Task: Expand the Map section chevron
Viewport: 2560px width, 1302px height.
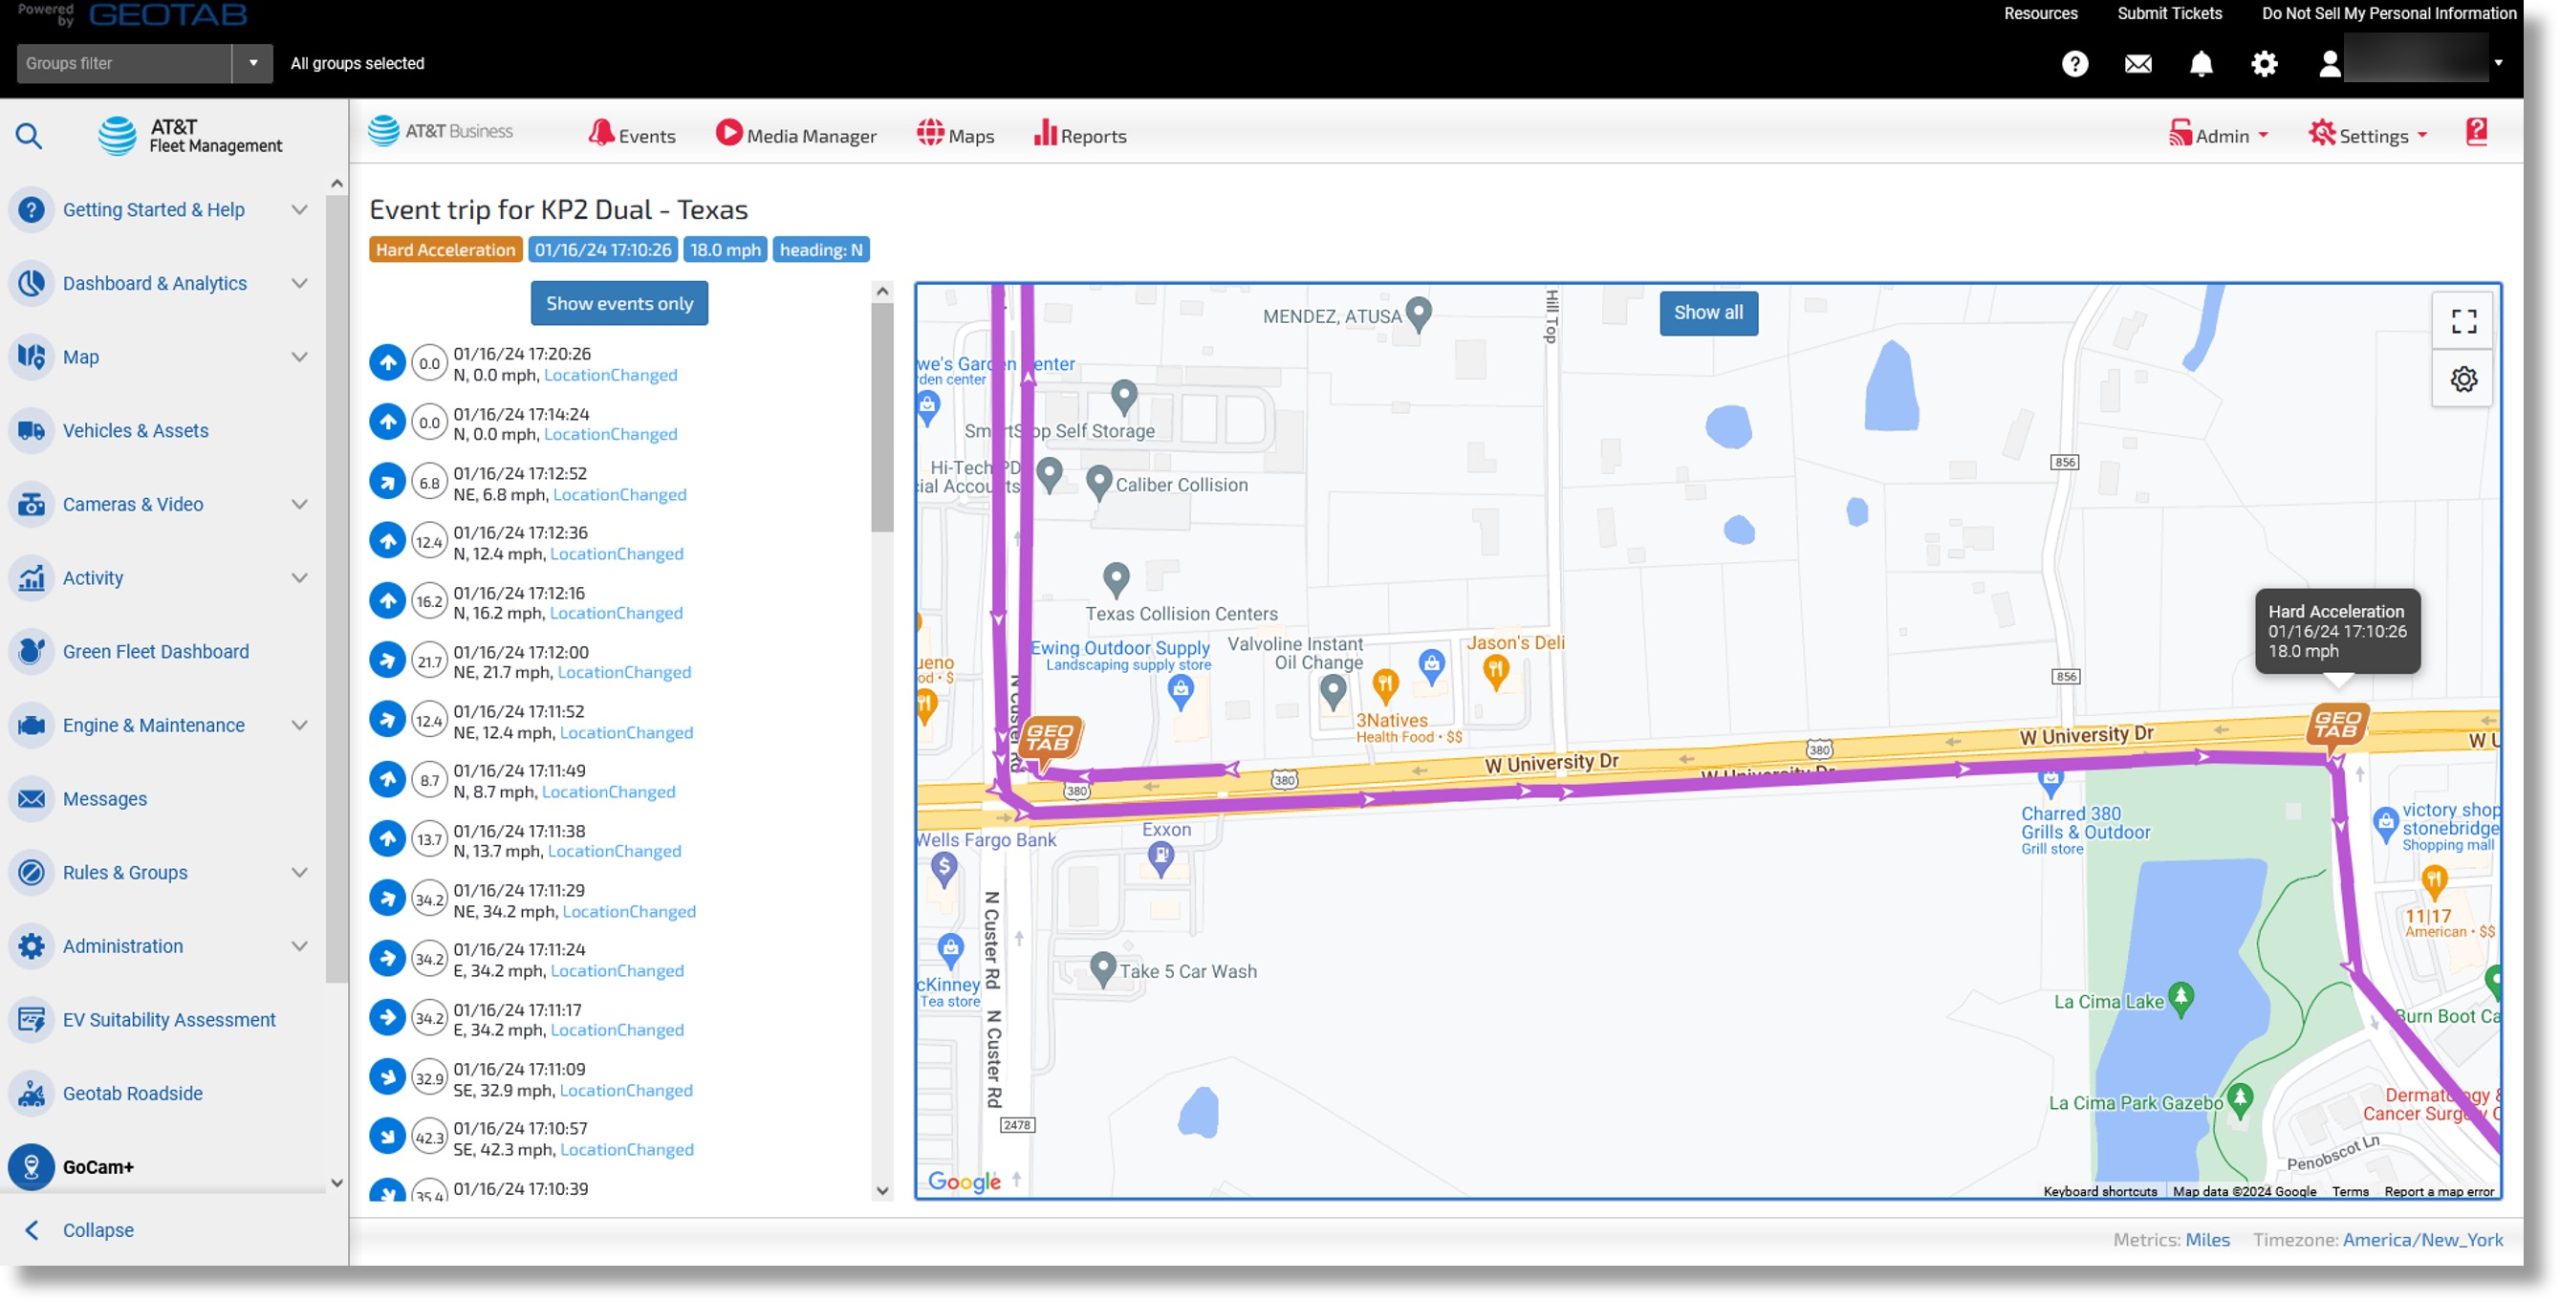Action: coord(299,357)
